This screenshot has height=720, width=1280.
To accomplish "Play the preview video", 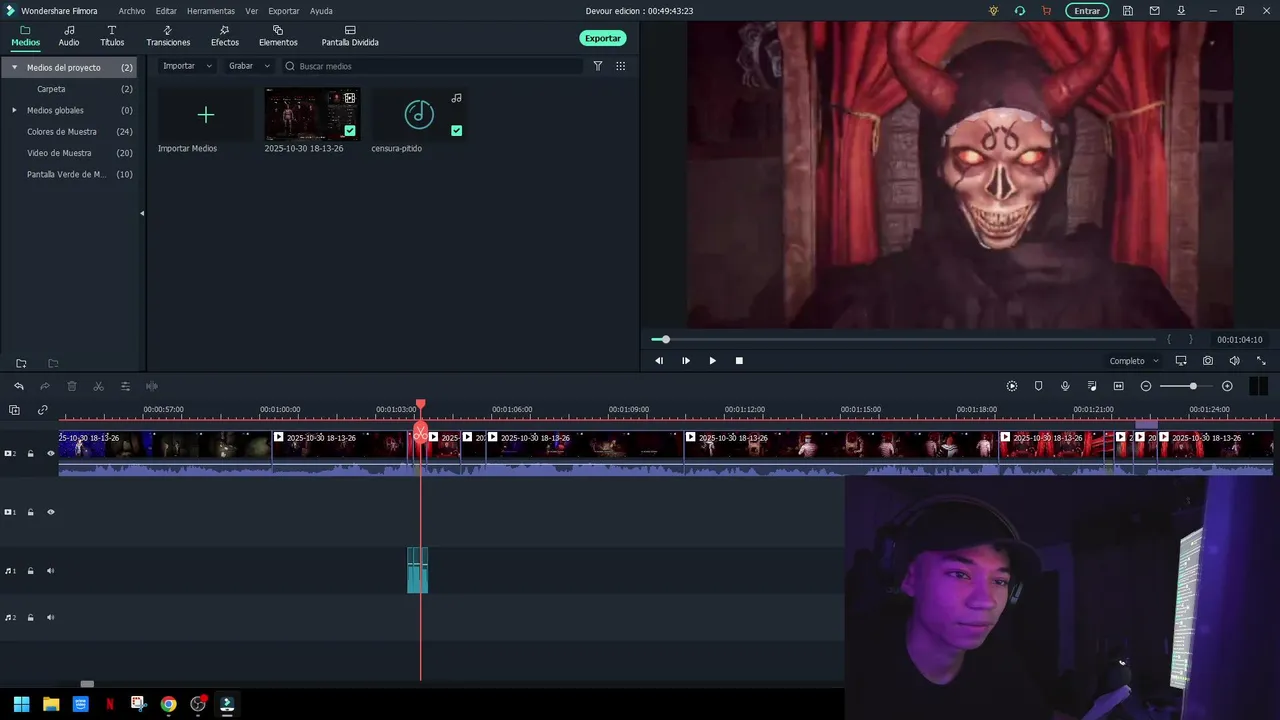I will click(x=712, y=361).
